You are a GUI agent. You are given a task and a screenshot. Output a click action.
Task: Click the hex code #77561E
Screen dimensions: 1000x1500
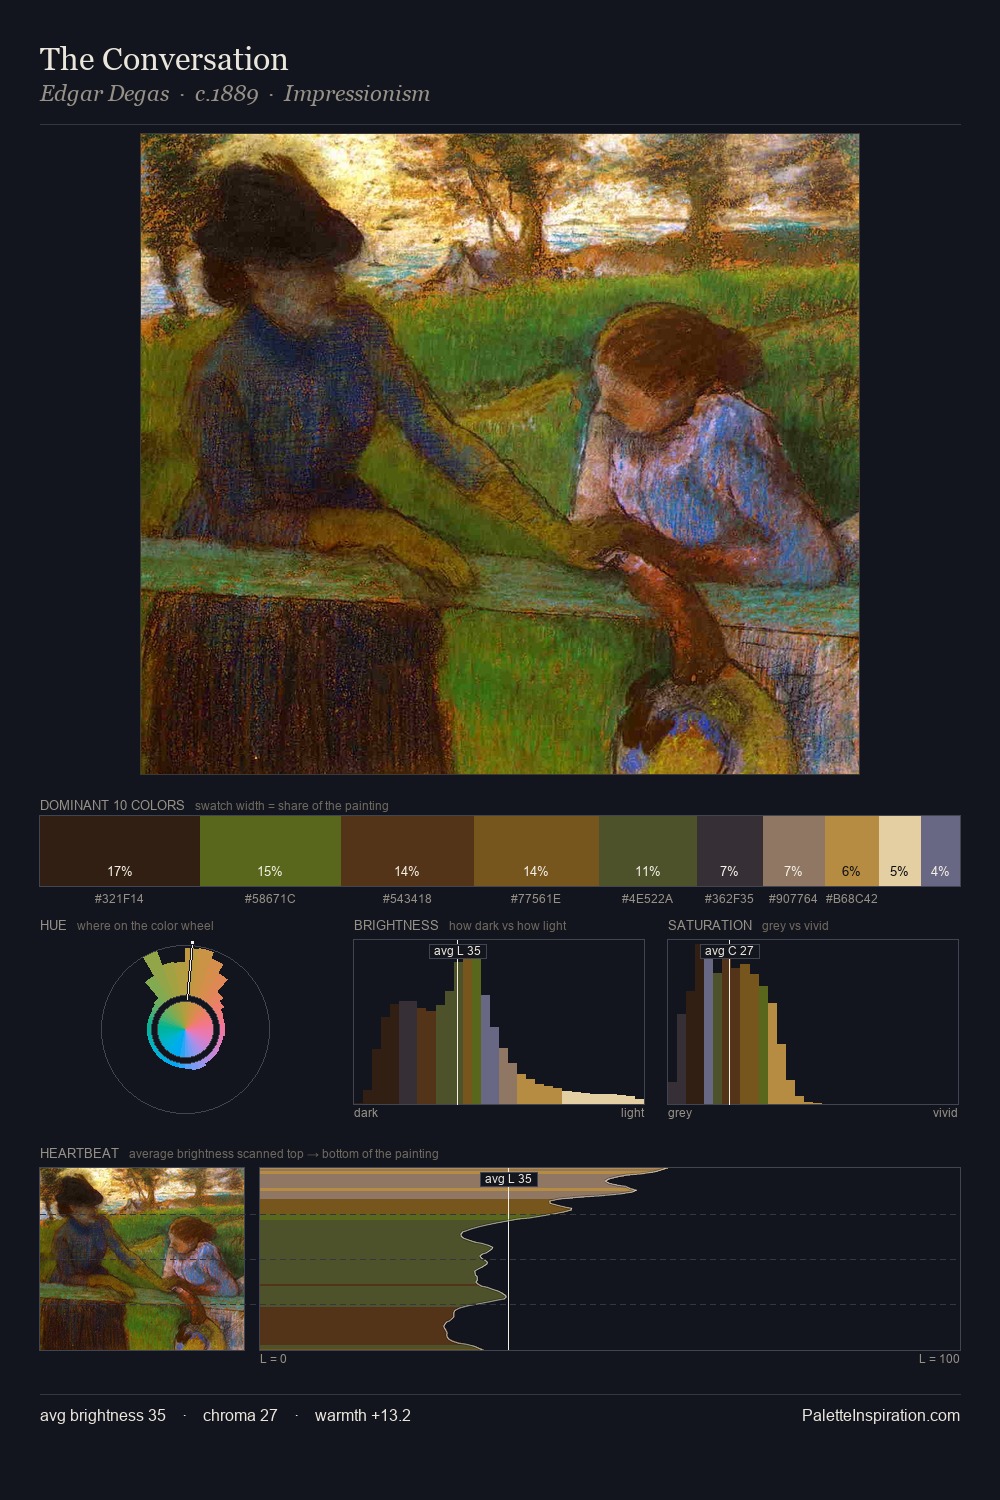(536, 899)
